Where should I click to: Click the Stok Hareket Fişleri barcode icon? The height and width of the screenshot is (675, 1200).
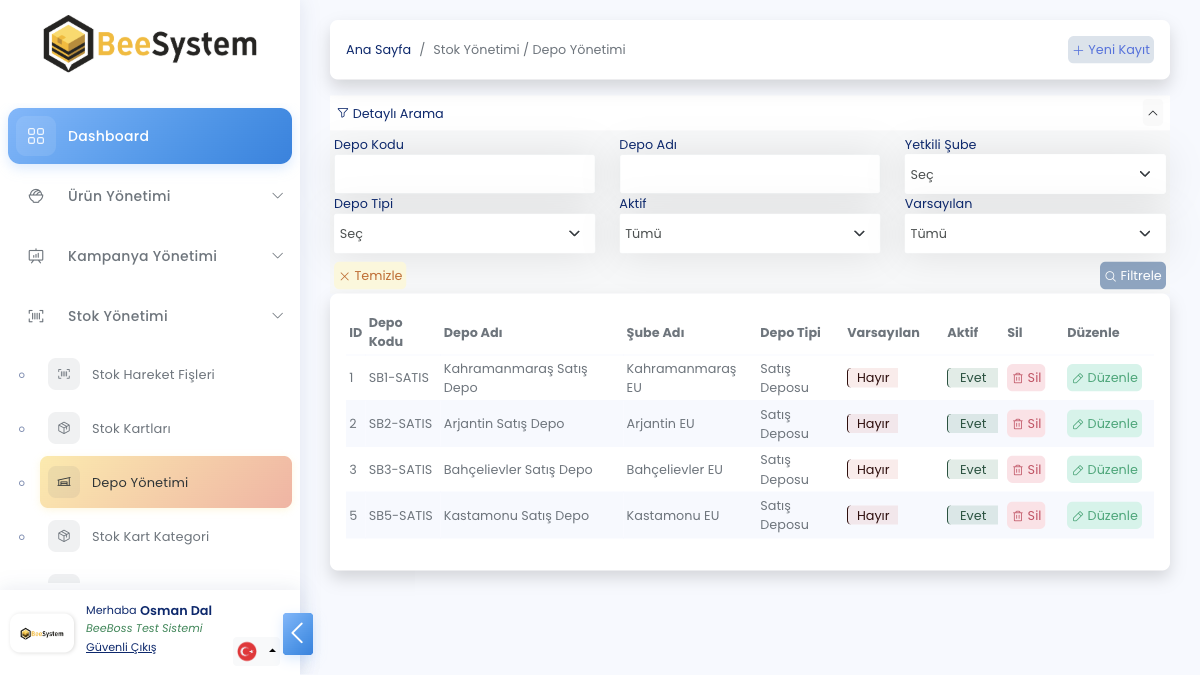click(64, 374)
